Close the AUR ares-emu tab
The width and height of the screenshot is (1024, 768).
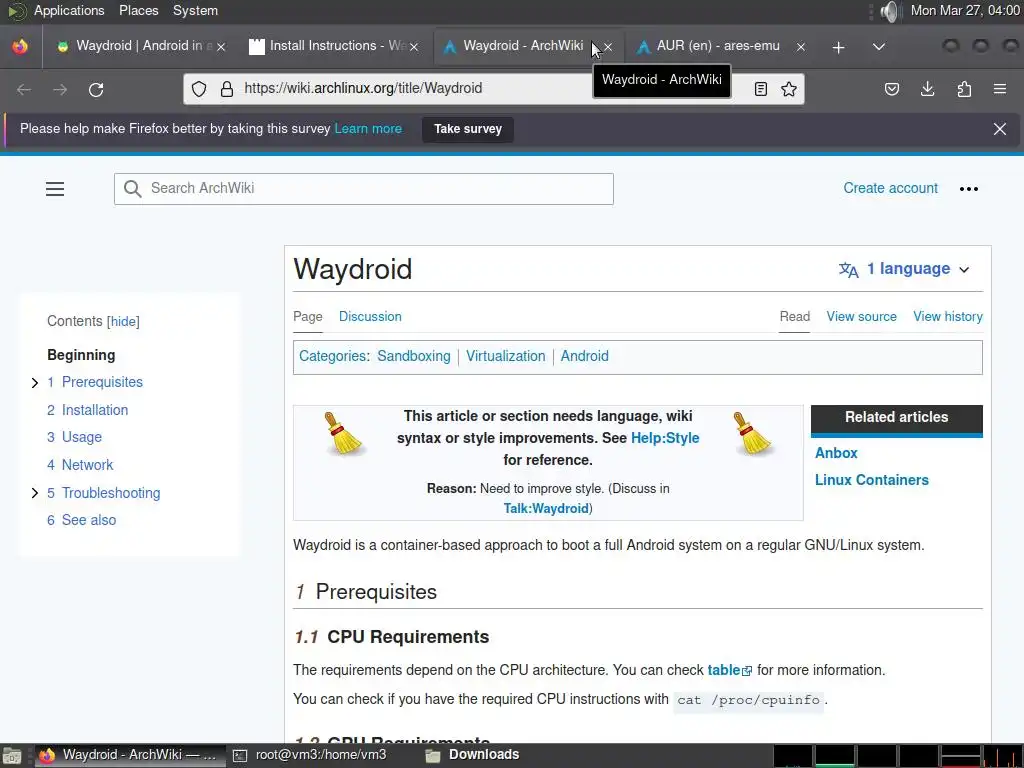801,47
